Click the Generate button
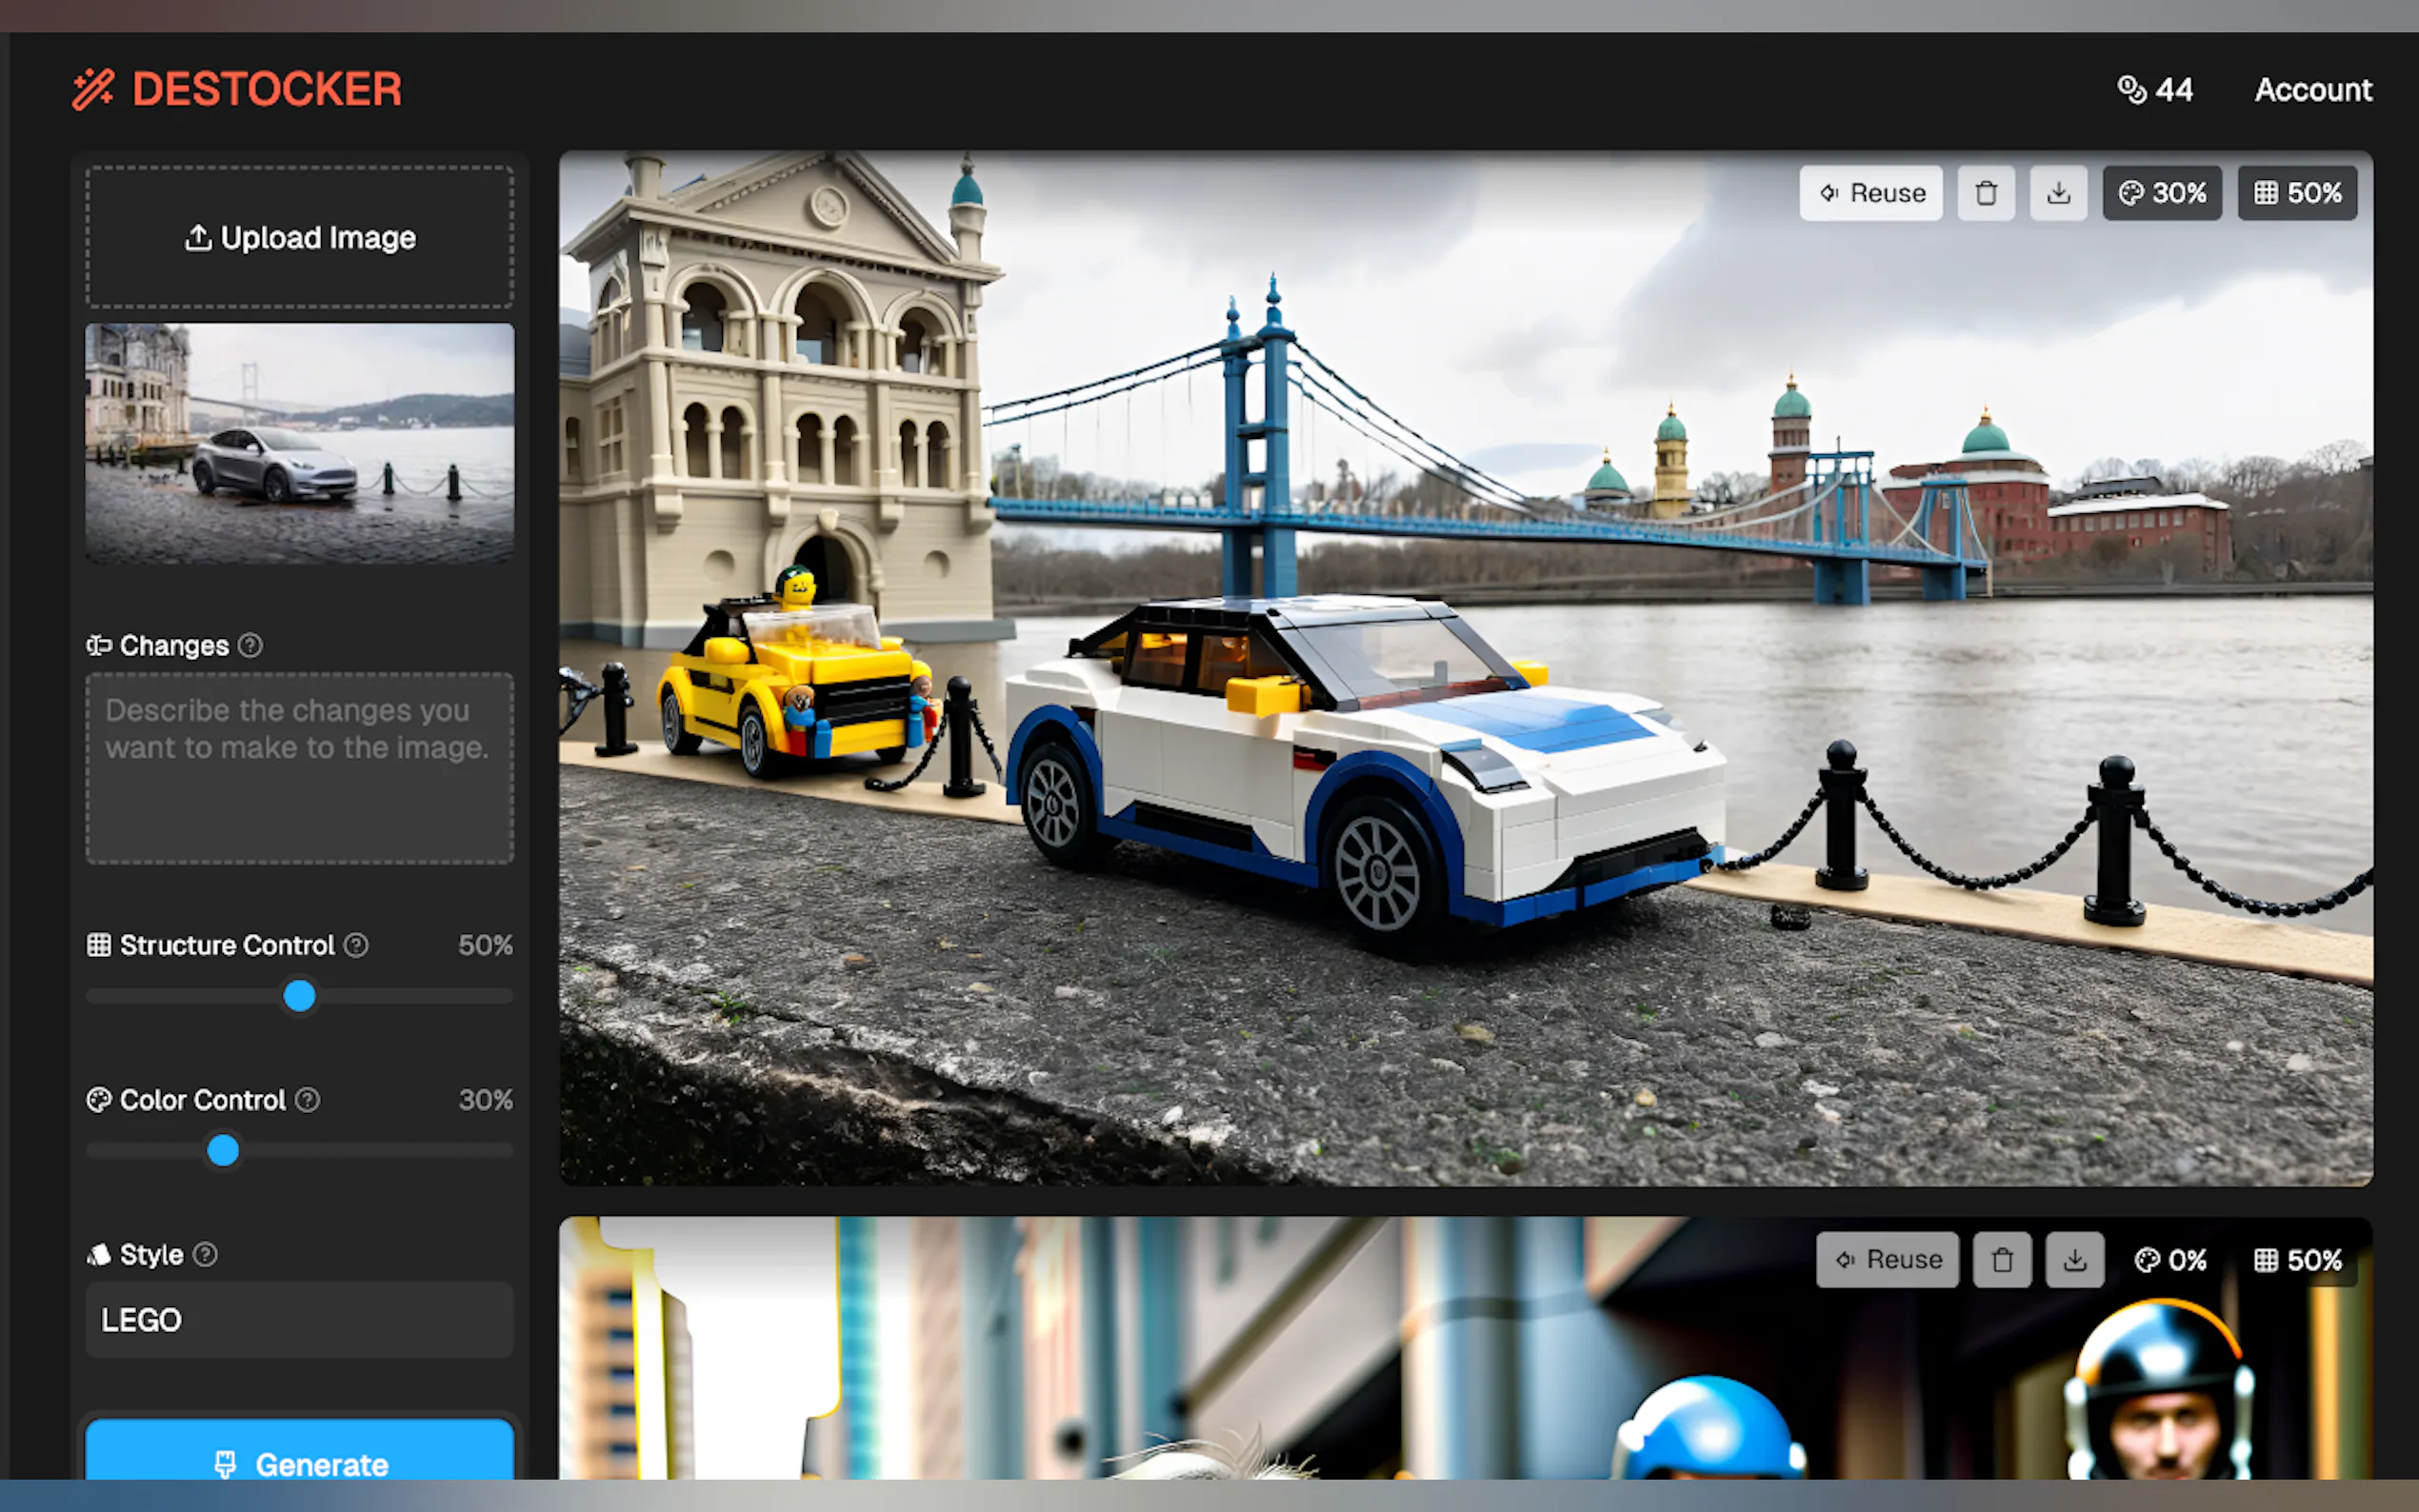The width and height of the screenshot is (2419, 1512). (x=299, y=1464)
